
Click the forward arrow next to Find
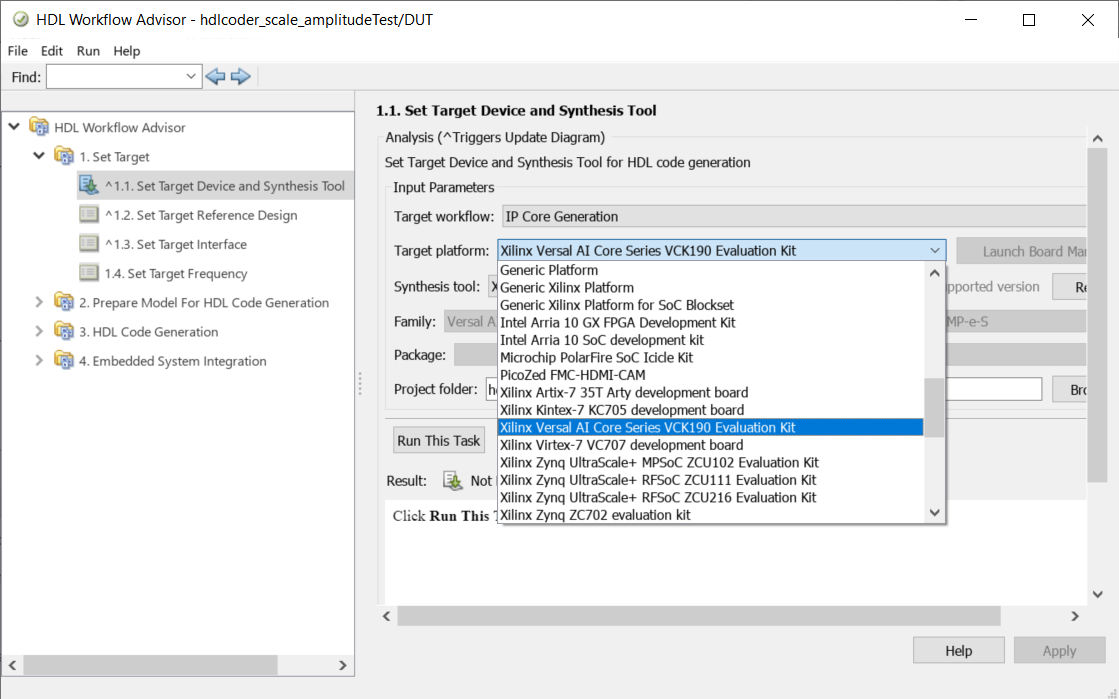point(240,77)
